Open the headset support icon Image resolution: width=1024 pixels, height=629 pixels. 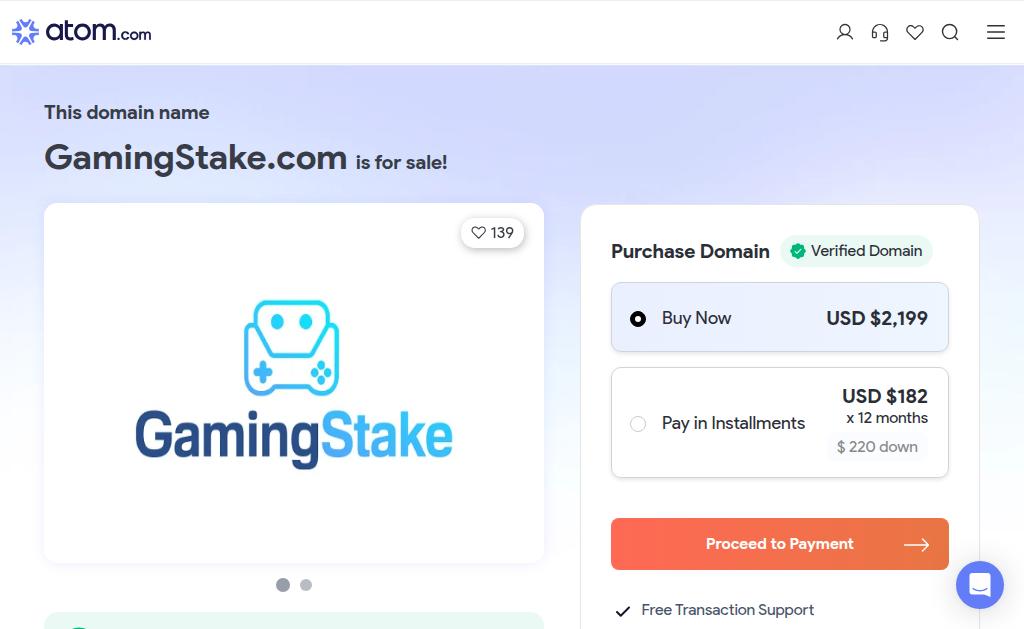point(880,32)
